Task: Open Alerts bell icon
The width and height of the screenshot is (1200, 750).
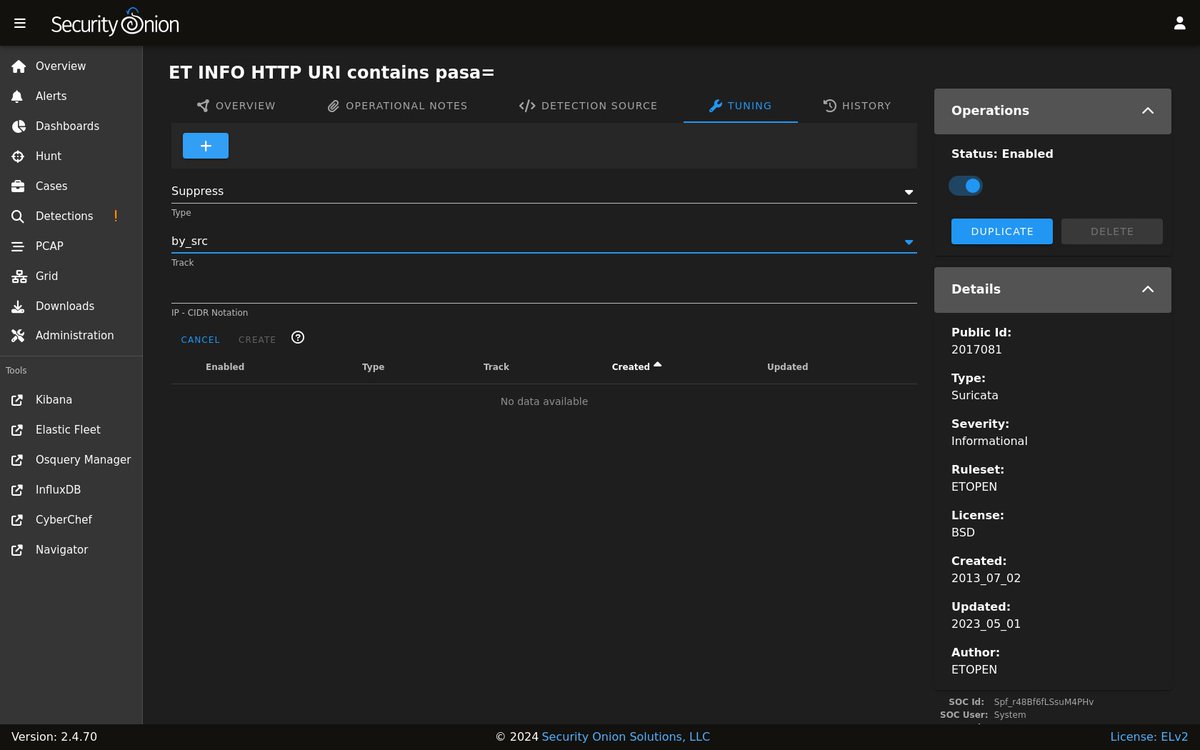Action: 17,96
